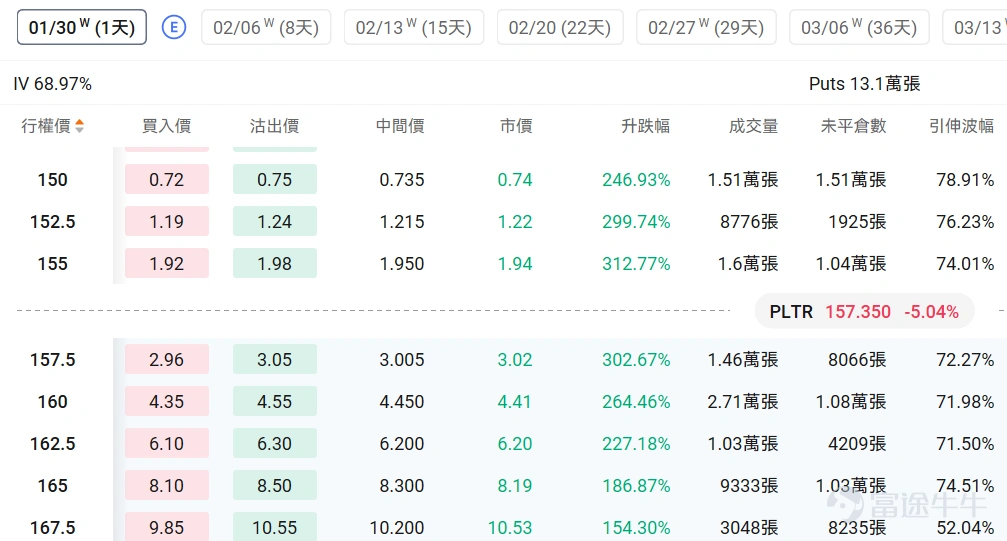Click the PLTR 157.350 price badge
This screenshot has width=1007, height=541.
864,312
